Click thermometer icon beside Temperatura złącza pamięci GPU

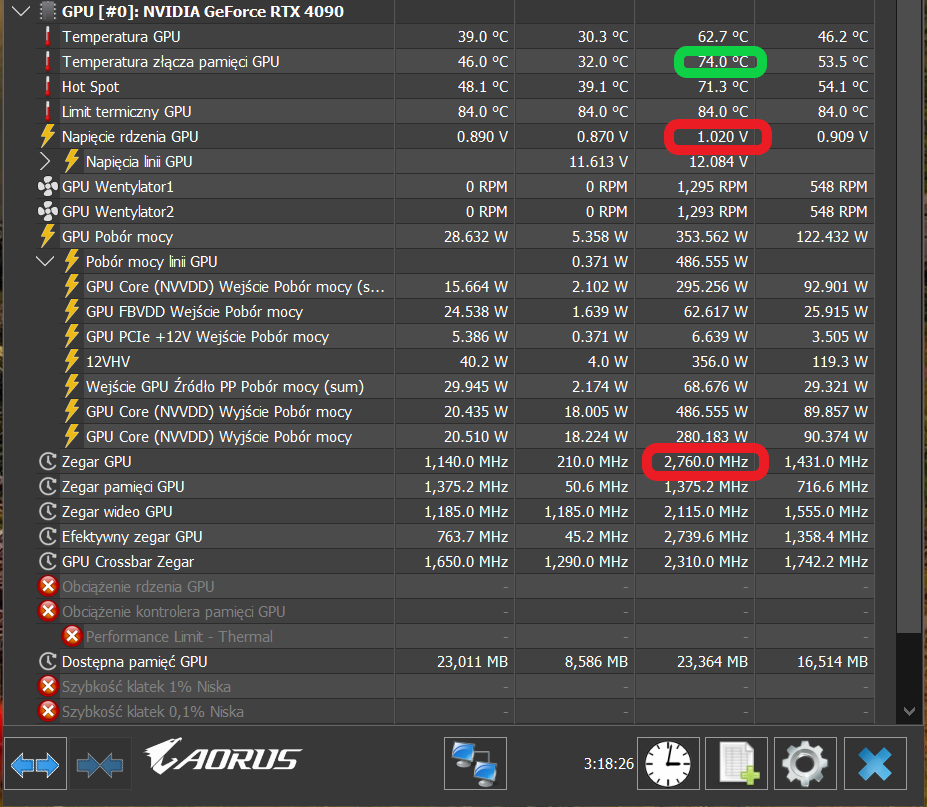click(x=48, y=61)
